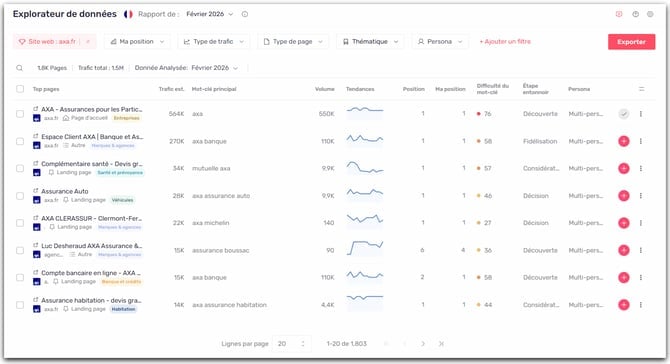
Task: Open the three-dot menu for Luc Desheraud row
Action: click(641, 250)
